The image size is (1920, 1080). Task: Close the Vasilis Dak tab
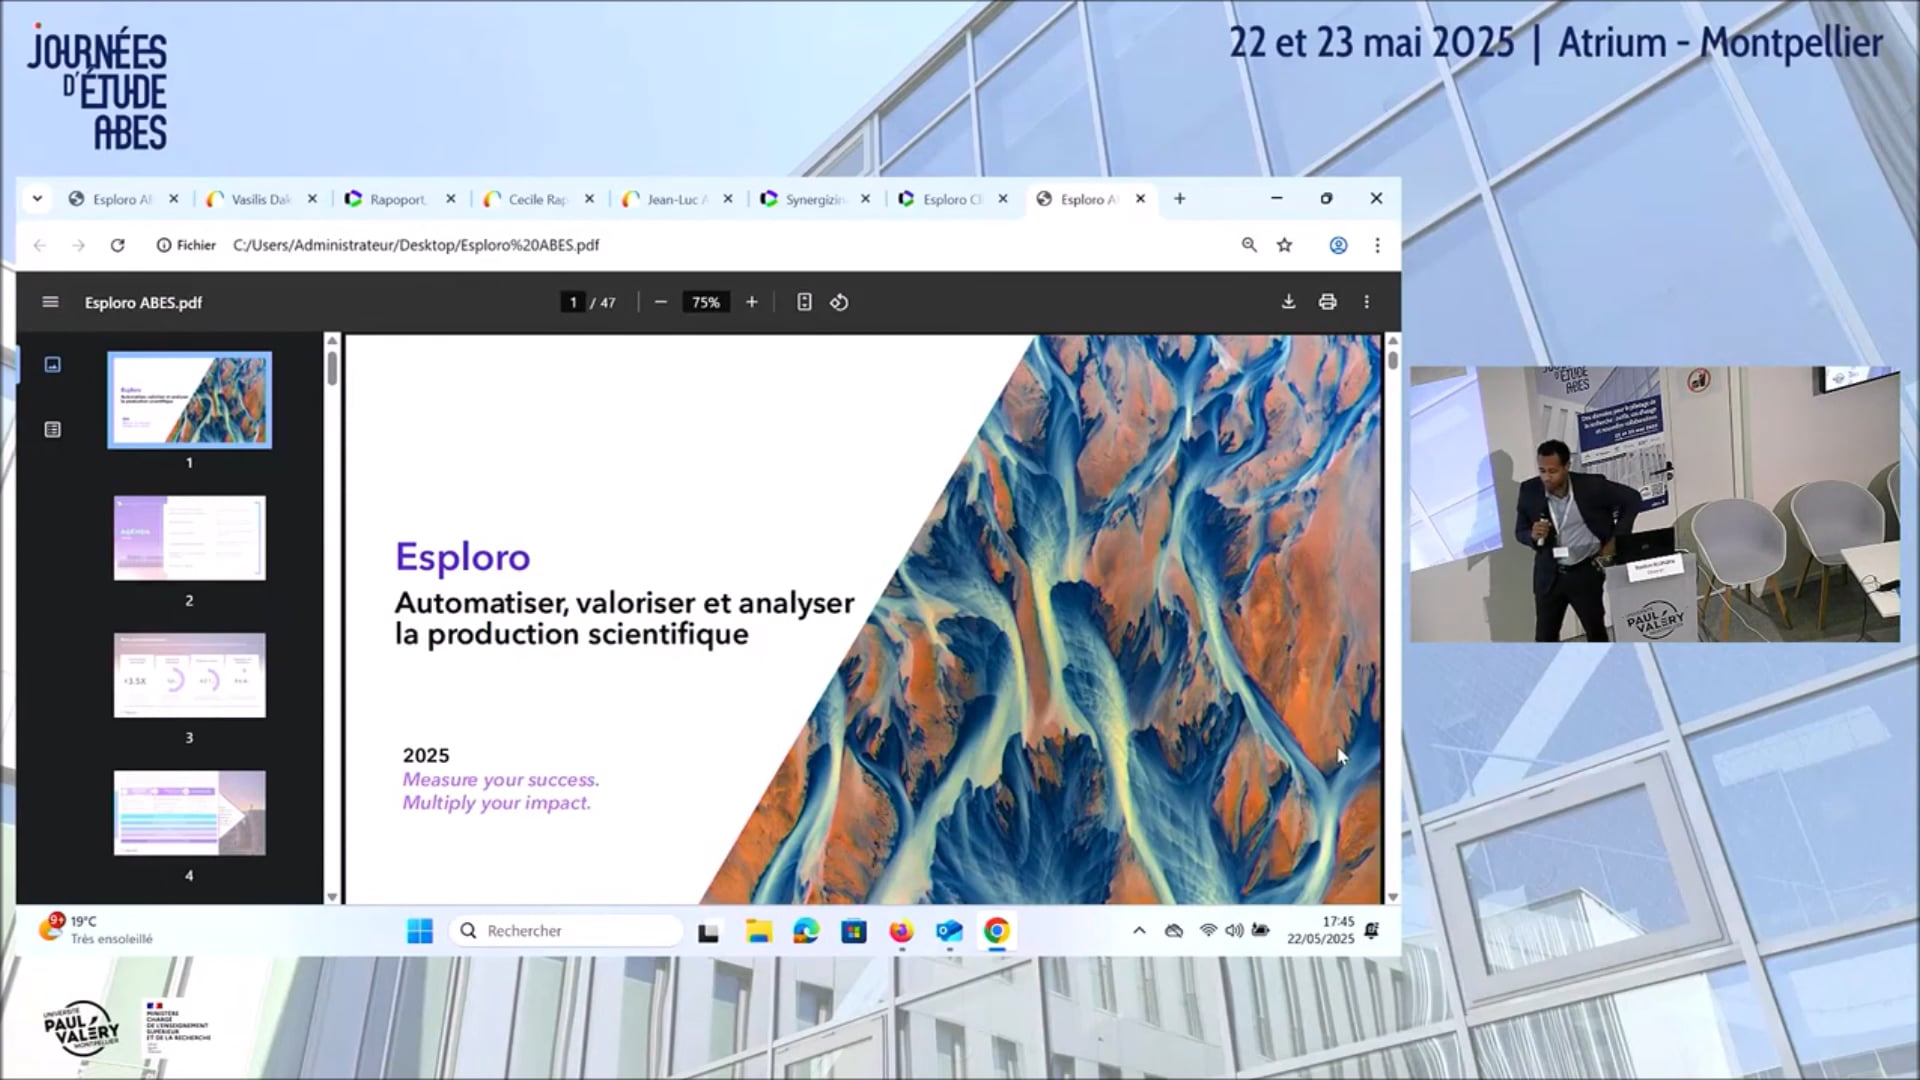click(x=312, y=199)
